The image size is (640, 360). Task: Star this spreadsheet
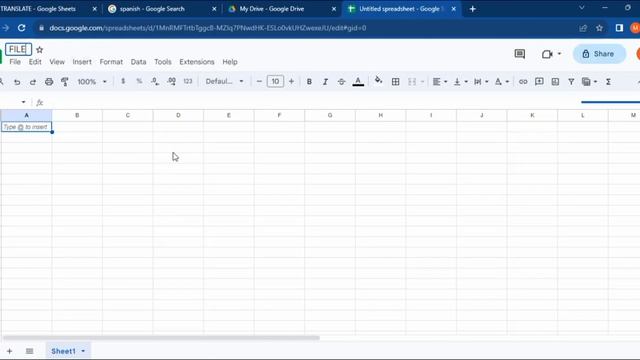[x=40, y=50]
